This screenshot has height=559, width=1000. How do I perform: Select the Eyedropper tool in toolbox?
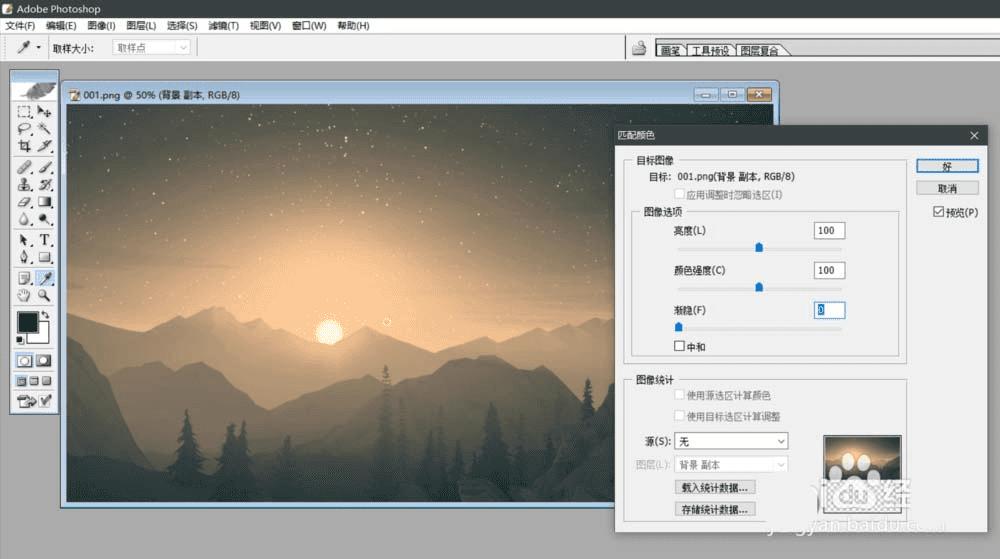44,279
